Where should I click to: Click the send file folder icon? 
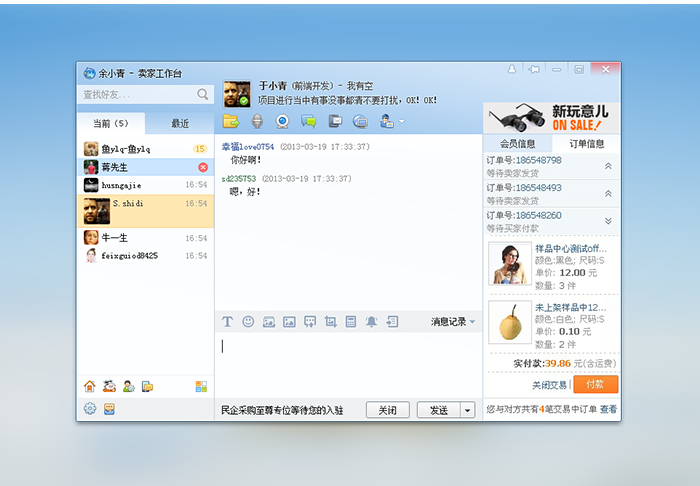coord(231,122)
